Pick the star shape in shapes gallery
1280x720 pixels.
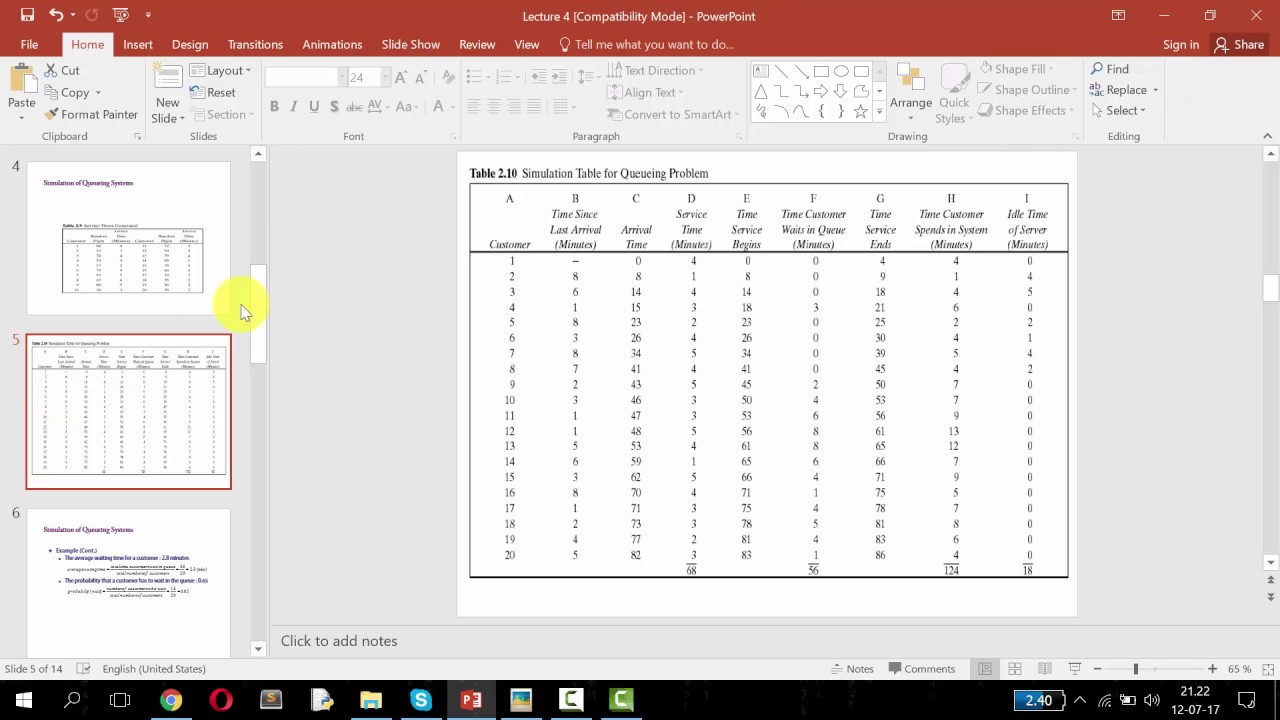click(861, 111)
